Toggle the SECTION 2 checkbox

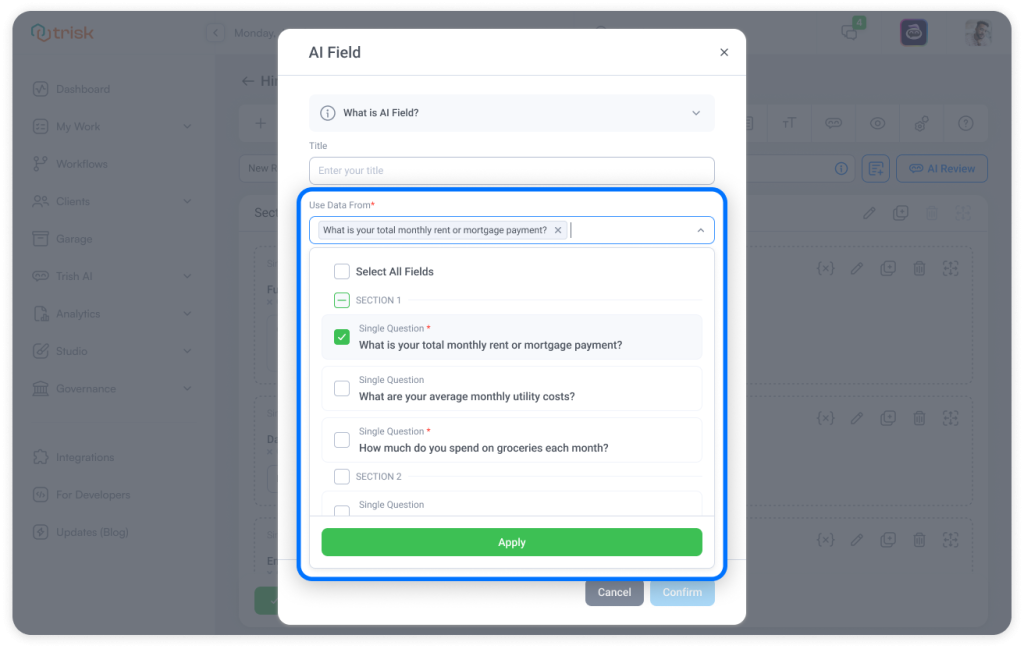(x=342, y=477)
